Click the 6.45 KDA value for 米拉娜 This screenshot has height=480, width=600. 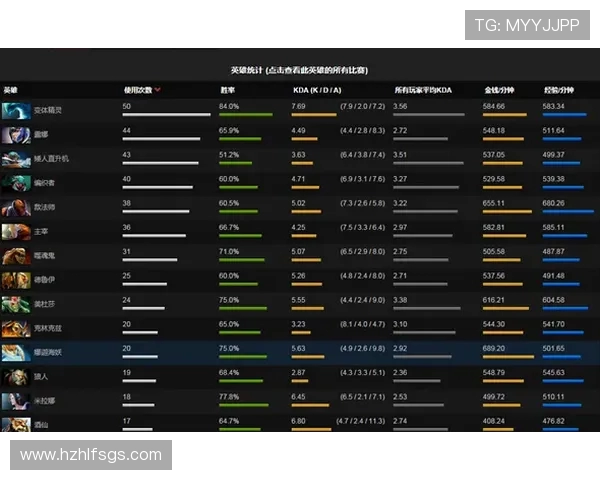(x=298, y=397)
